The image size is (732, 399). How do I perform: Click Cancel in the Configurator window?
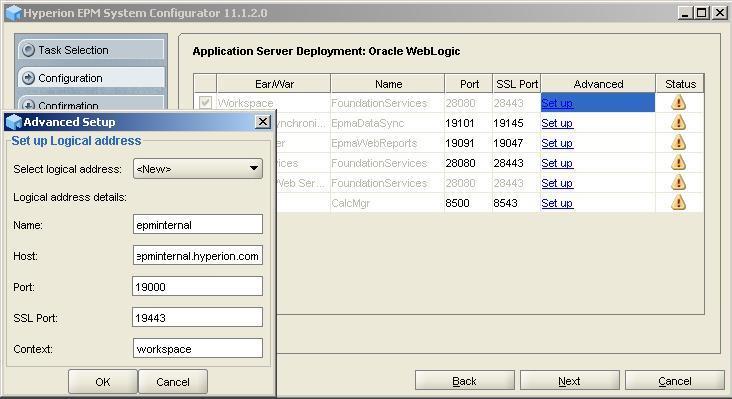tap(675, 381)
